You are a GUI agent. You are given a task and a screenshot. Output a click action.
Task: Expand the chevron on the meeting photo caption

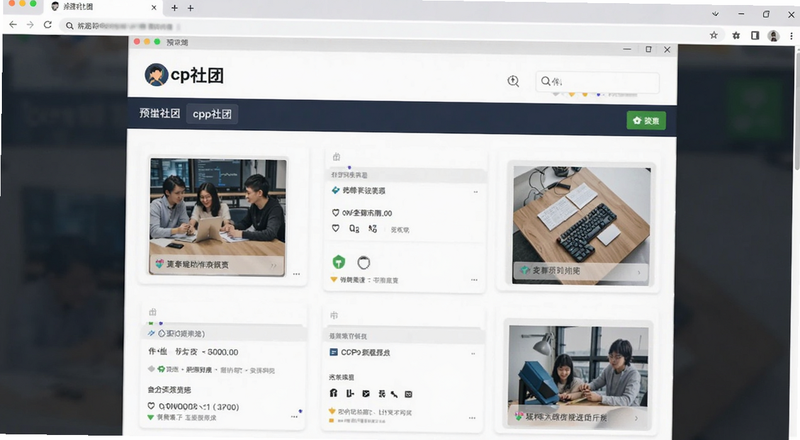pyautogui.click(x=273, y=265)
